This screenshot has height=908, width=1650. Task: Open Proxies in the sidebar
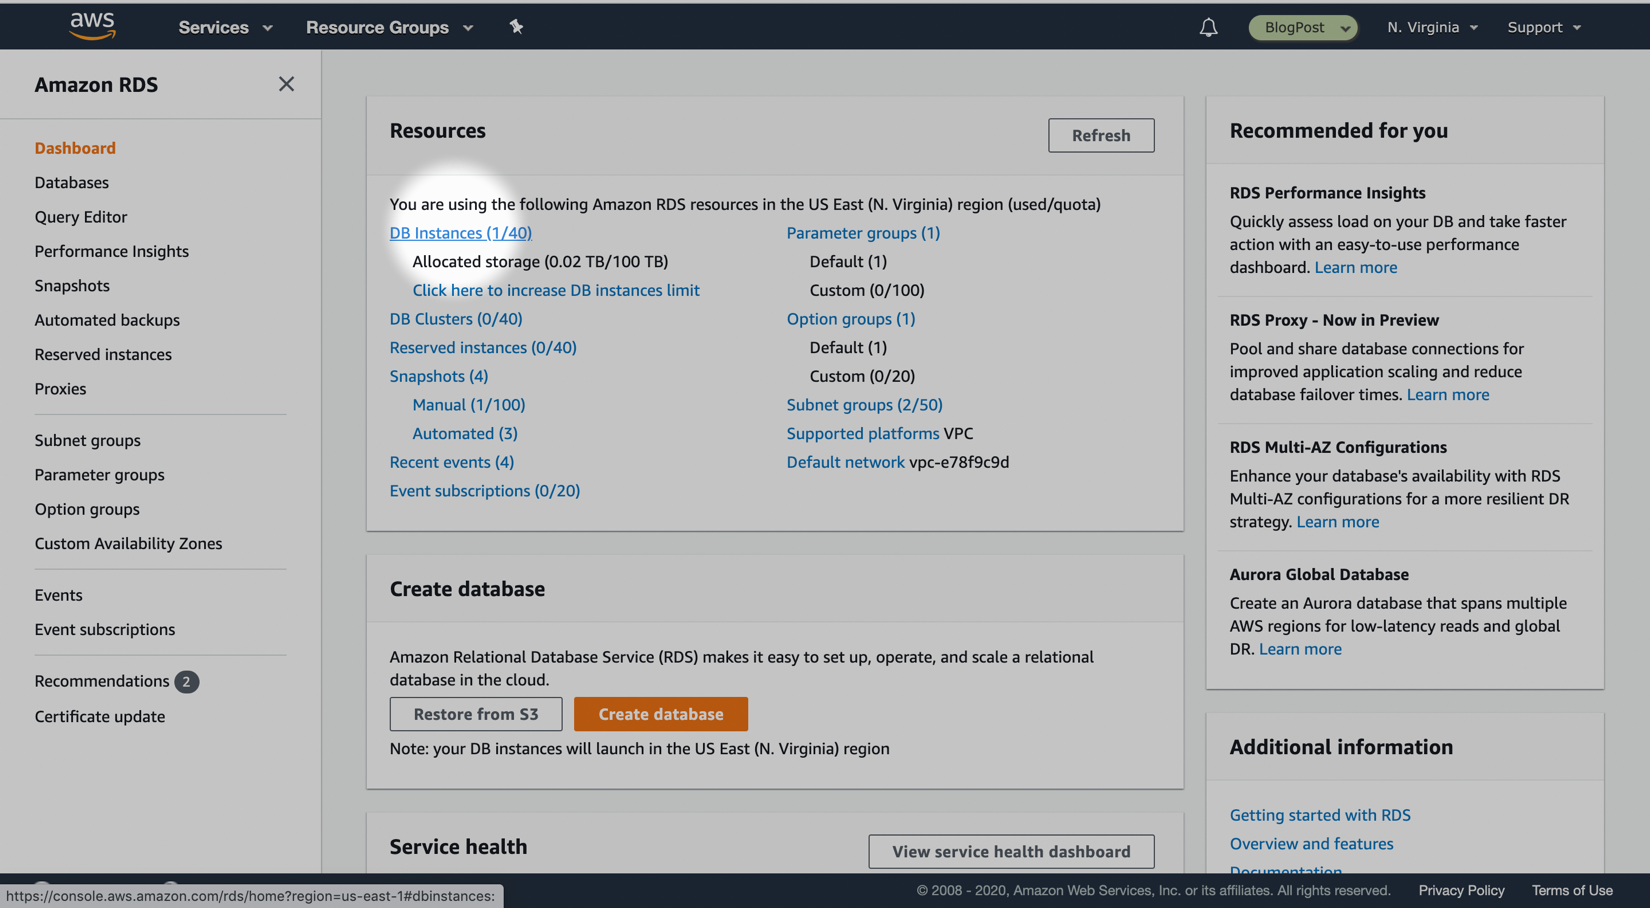(60, 389)
